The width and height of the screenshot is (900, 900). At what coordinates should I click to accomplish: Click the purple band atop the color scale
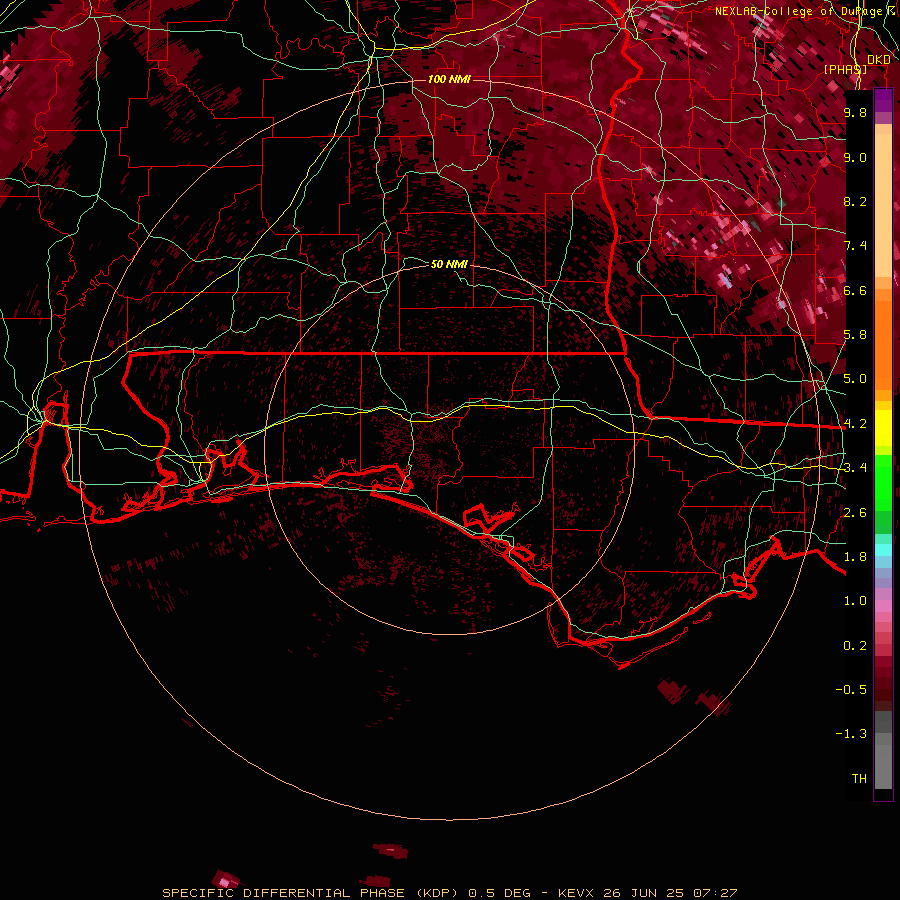click(883, 101)
